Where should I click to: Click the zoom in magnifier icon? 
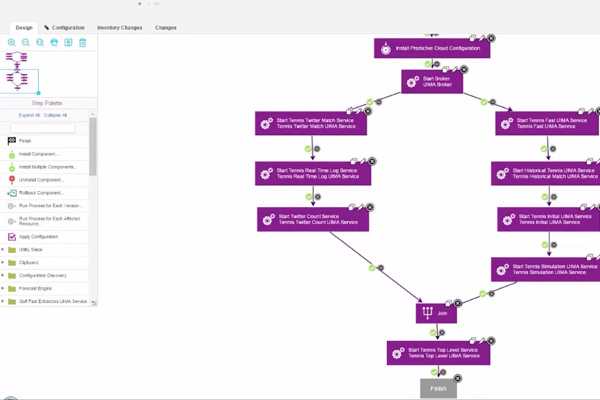click(11, 42)
